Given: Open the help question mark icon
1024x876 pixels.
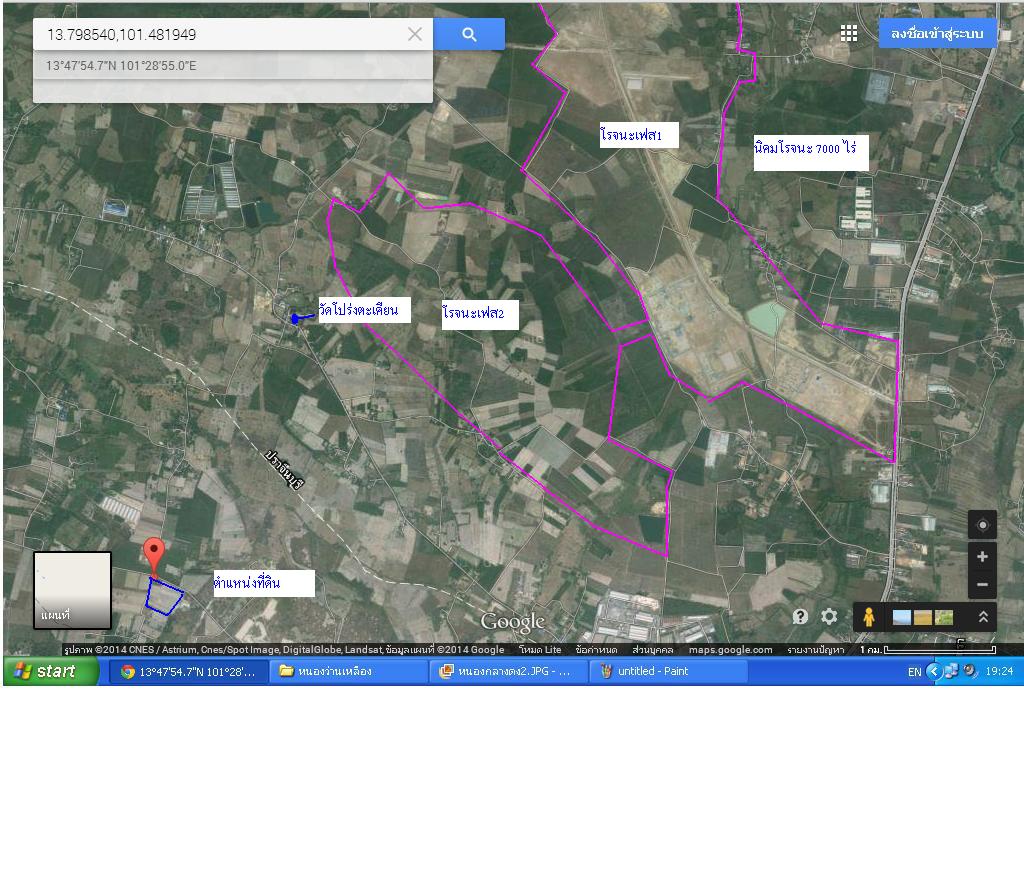Looking at the screenshot, I should [800, 616].
